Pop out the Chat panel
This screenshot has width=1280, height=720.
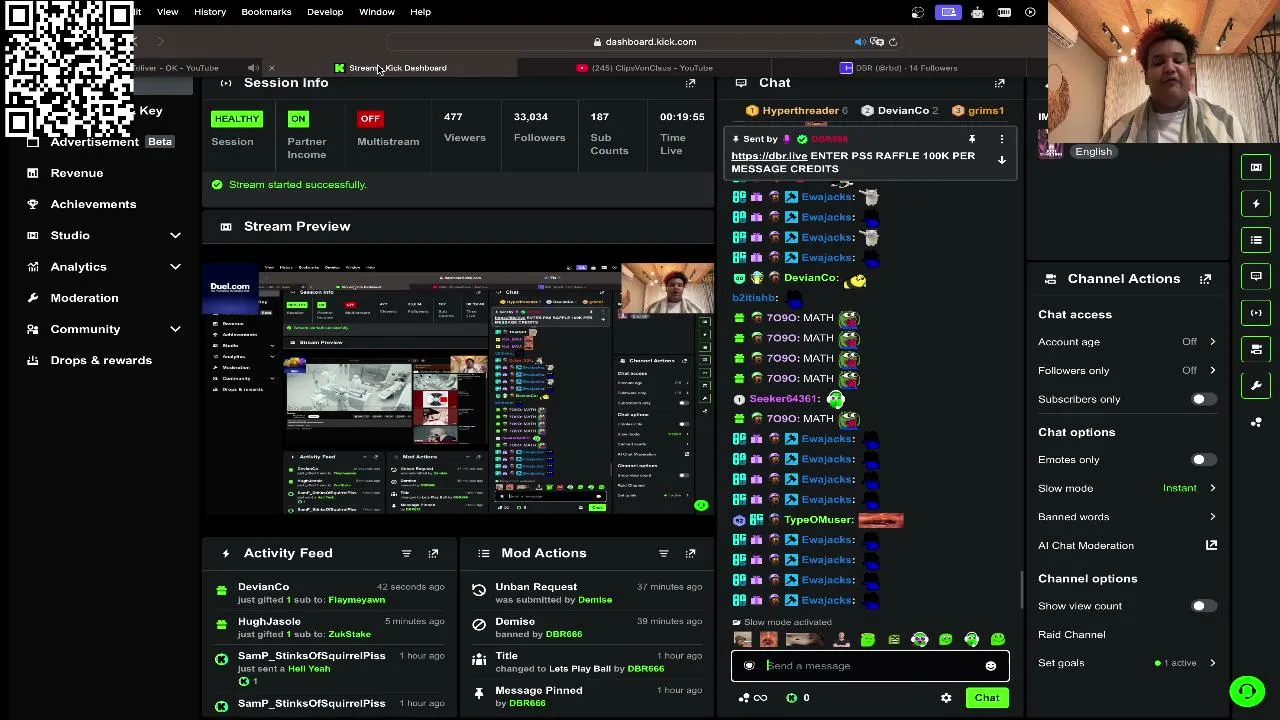click(x=999, y=83)
